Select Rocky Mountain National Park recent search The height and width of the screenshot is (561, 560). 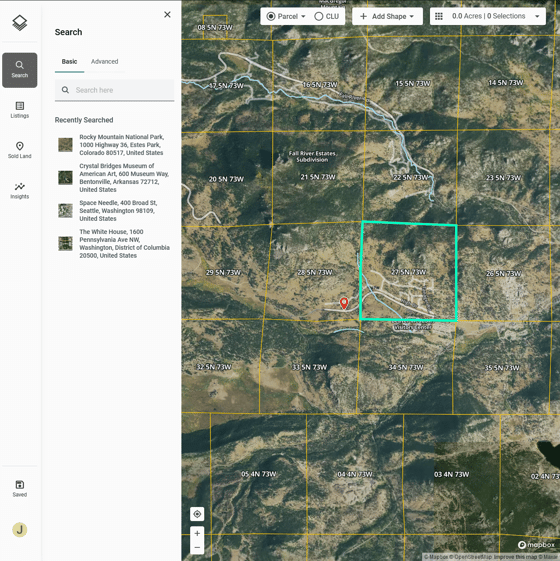pyautogui.click(x=115, y=145)
